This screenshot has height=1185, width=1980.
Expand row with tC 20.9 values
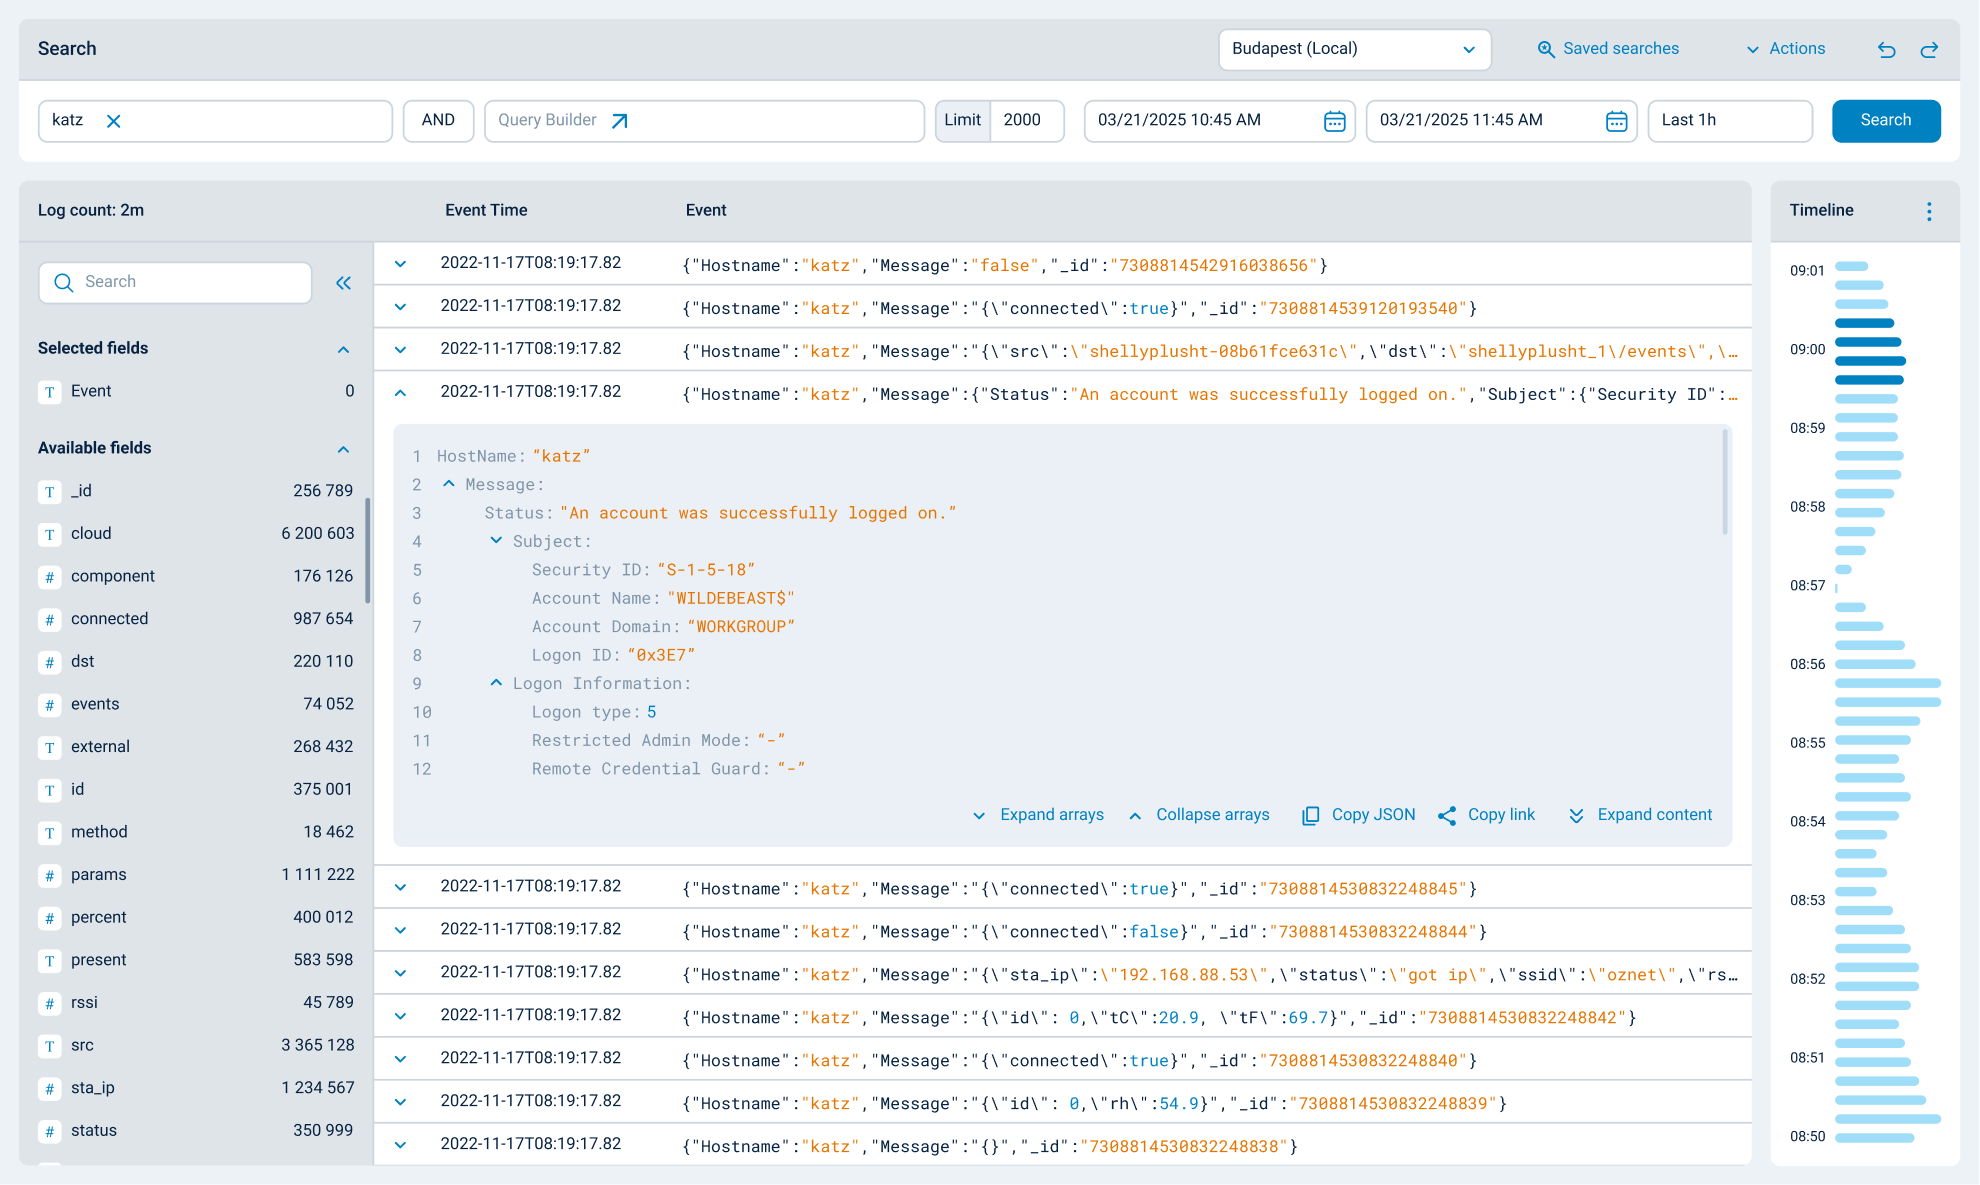400,1016
